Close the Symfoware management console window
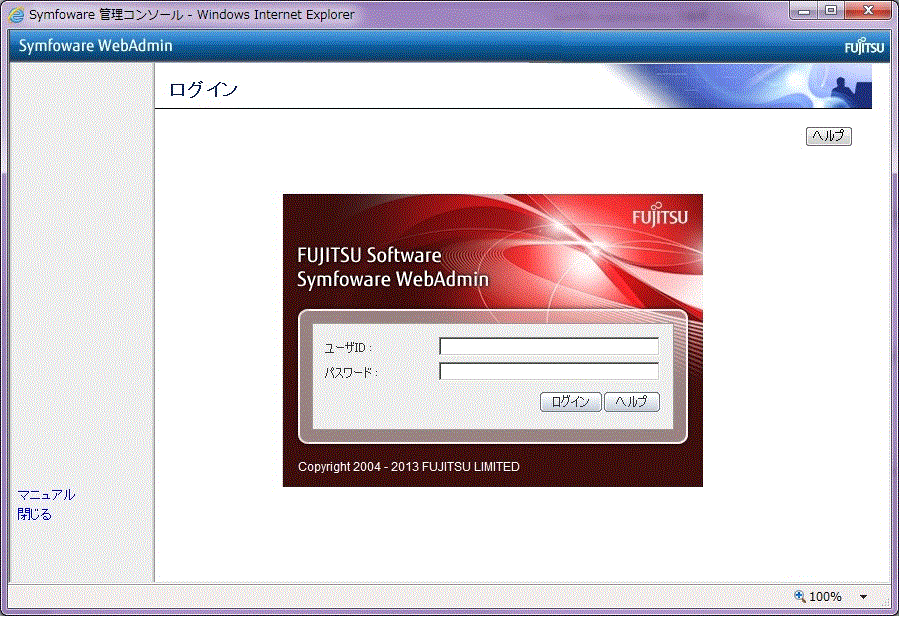 [x=866, y=12]
